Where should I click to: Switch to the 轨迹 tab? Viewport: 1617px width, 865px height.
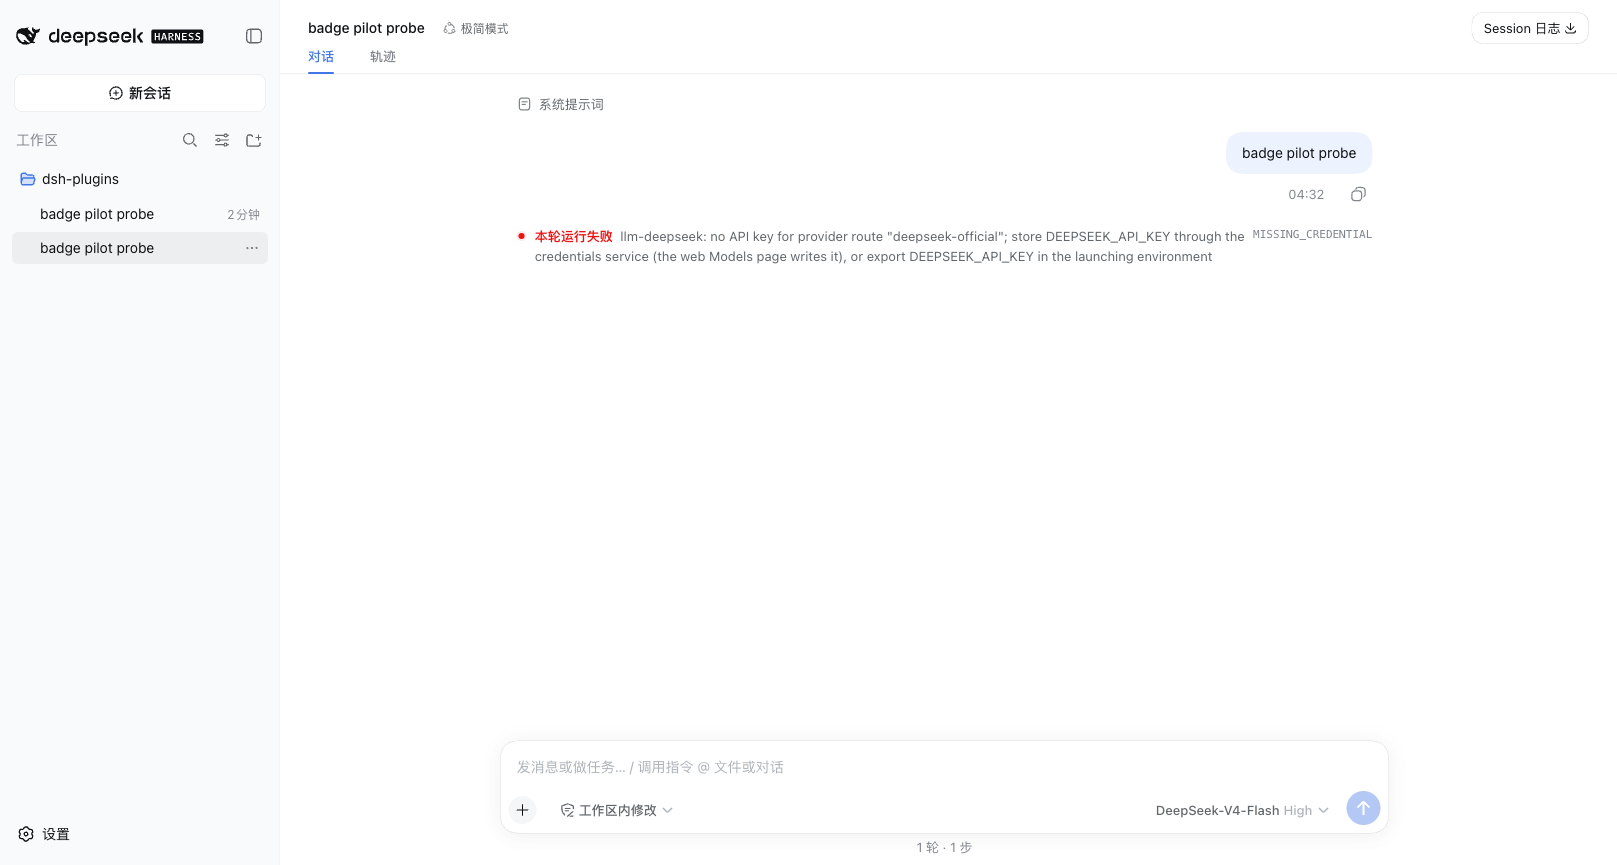tap(383, 57)
